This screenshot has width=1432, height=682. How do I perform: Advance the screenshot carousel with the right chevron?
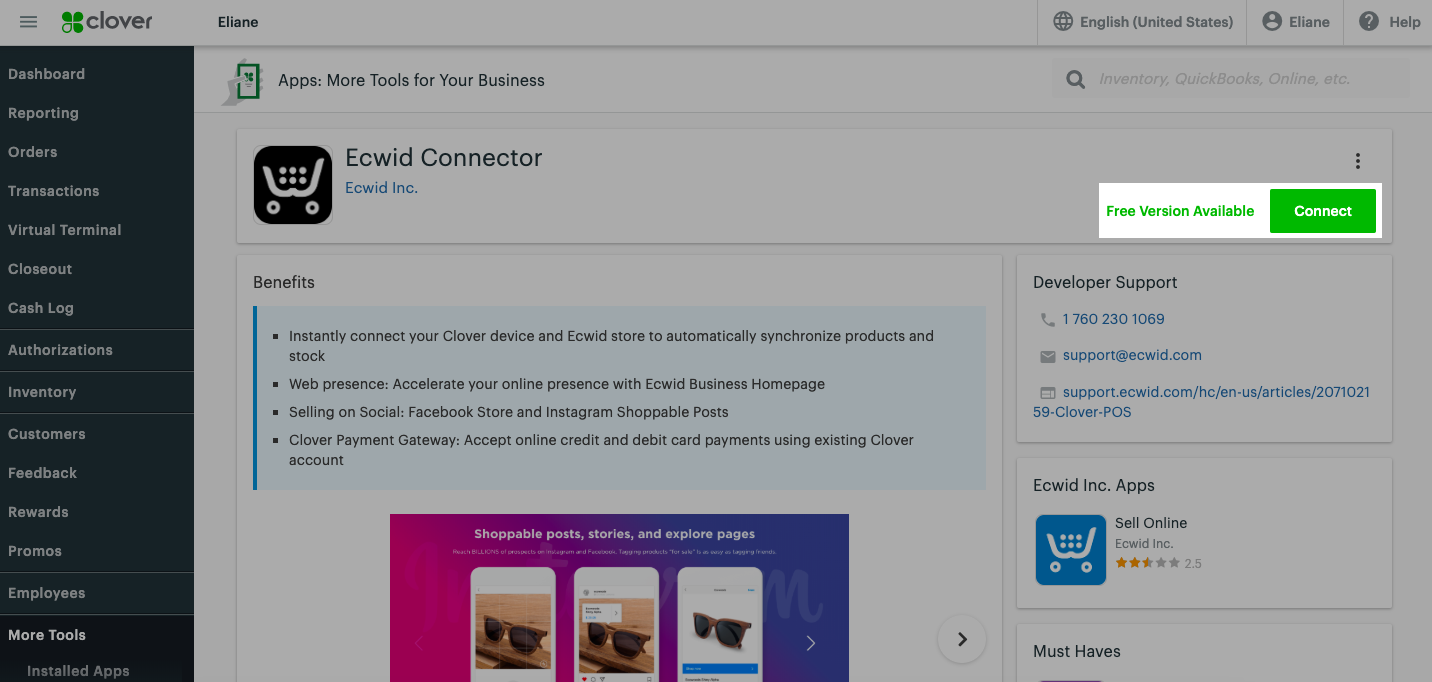961,638
